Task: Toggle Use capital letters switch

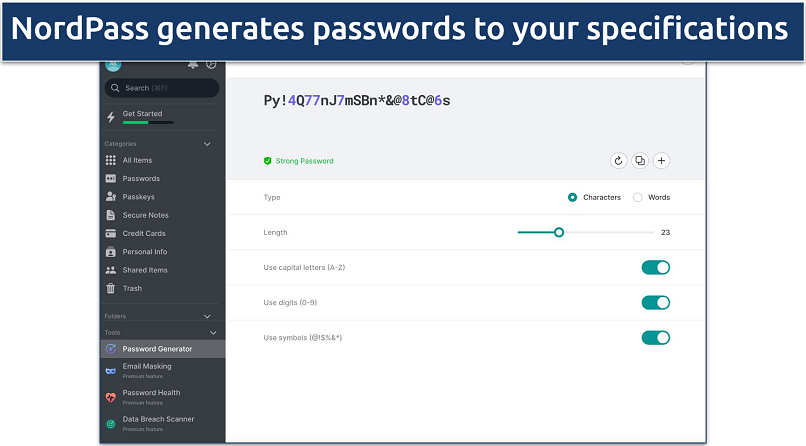Action: point(655,267)
